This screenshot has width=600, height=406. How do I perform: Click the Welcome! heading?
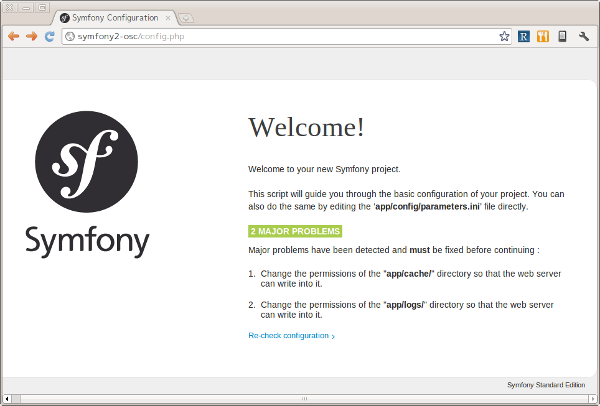306,127
